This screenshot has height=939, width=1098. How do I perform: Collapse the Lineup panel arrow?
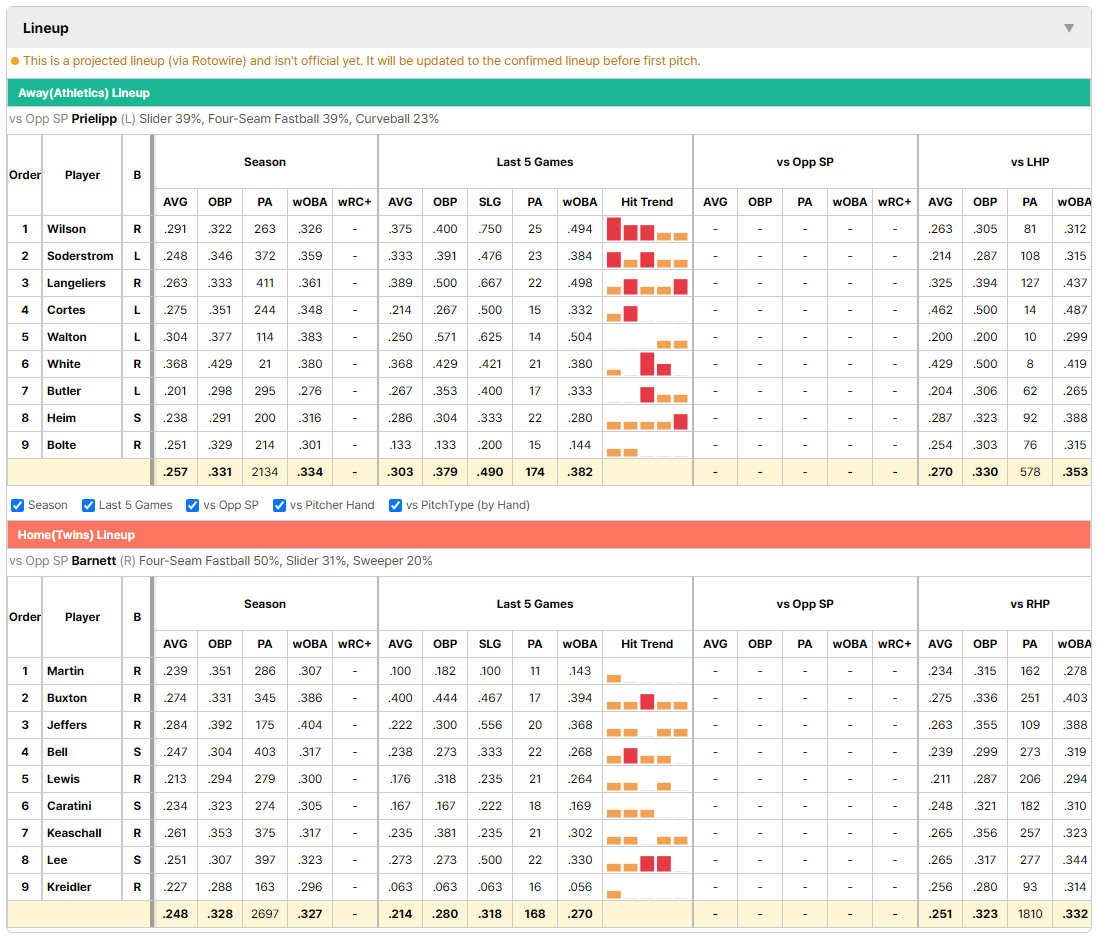coord(1069,28)
